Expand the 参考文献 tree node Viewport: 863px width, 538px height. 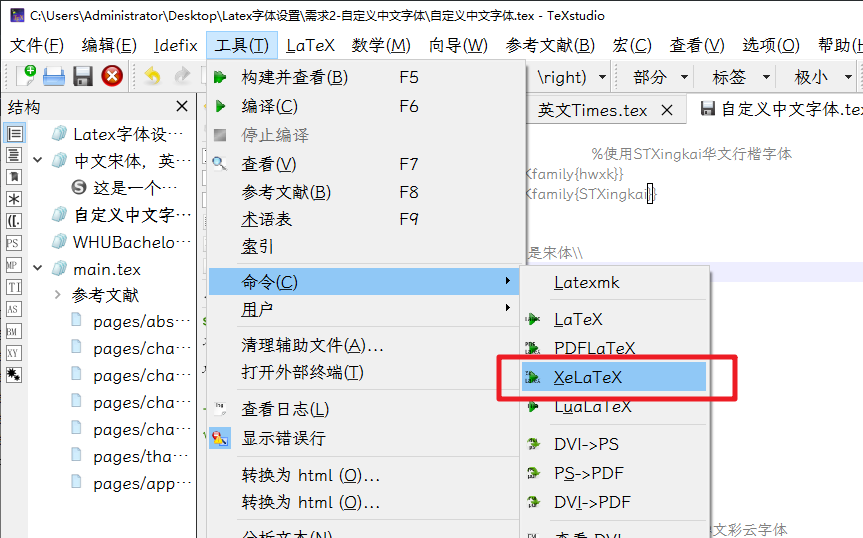click(x=57, y=295)
